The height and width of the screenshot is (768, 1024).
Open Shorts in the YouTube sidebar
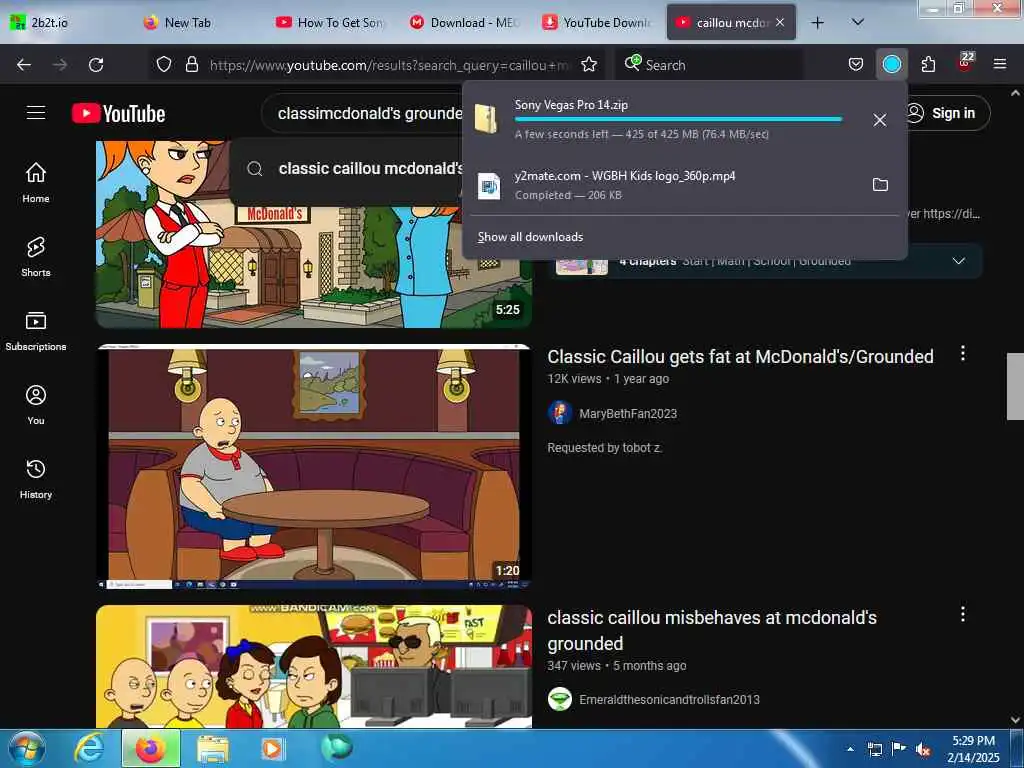(36, 257)
